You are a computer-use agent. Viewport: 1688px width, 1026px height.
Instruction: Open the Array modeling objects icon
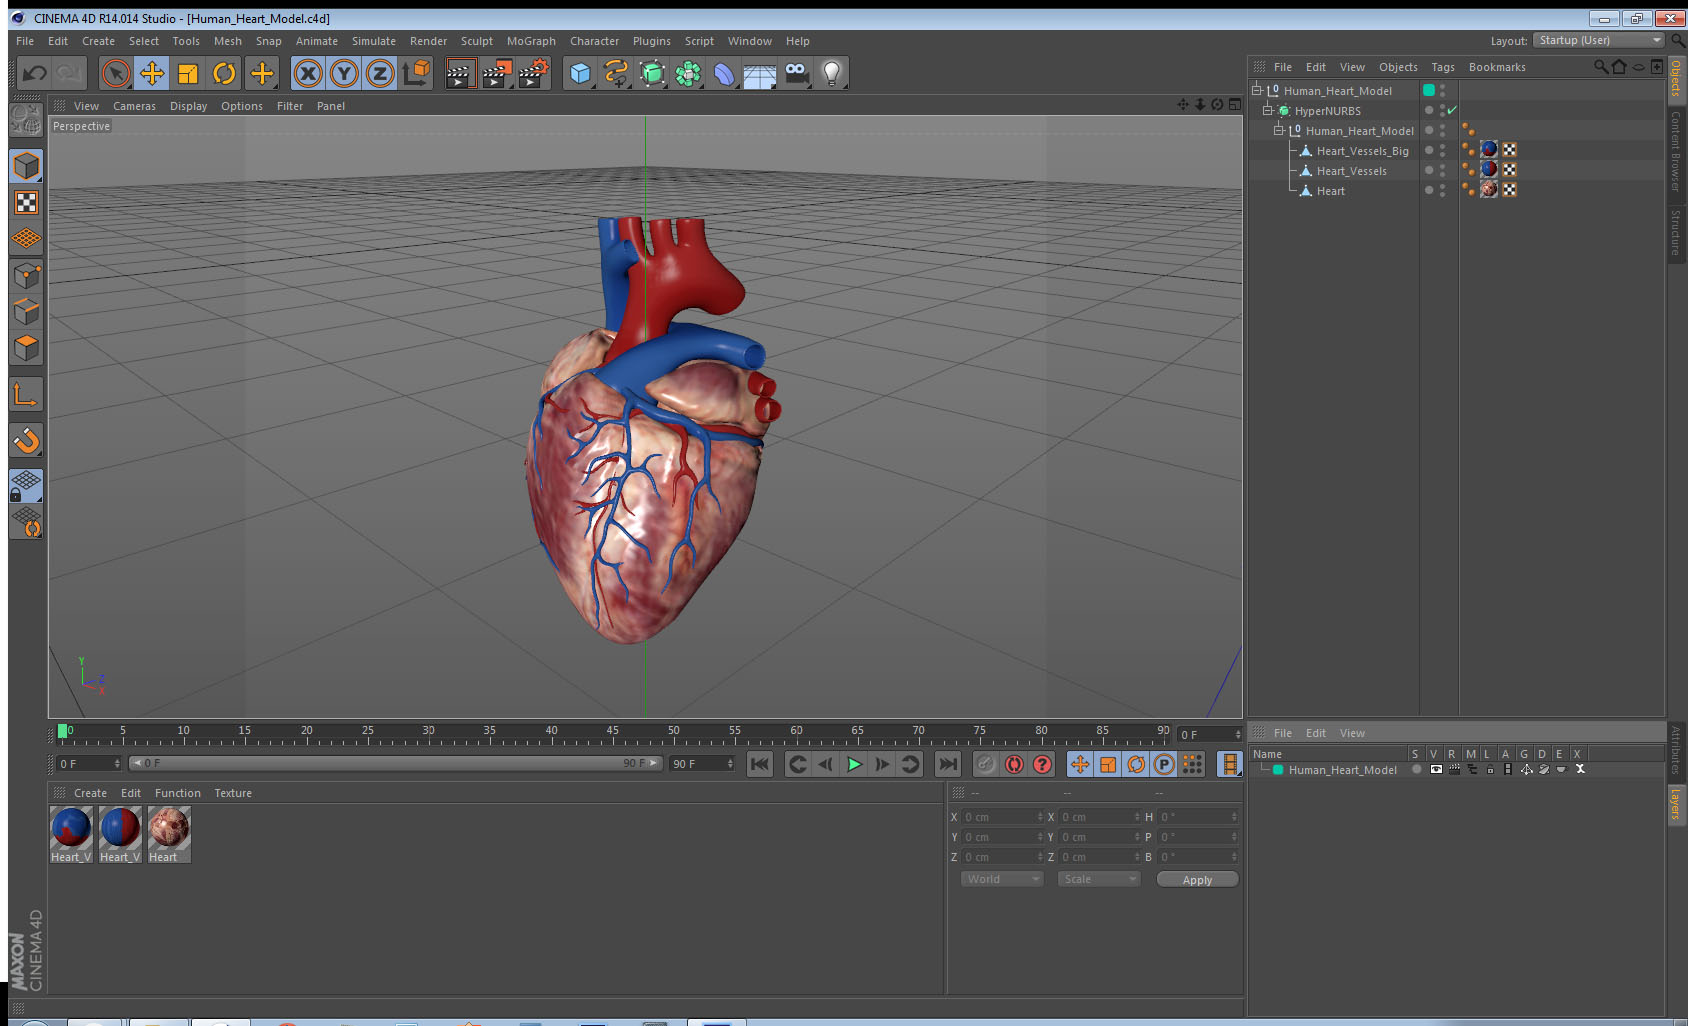click(x=688, y=73)
